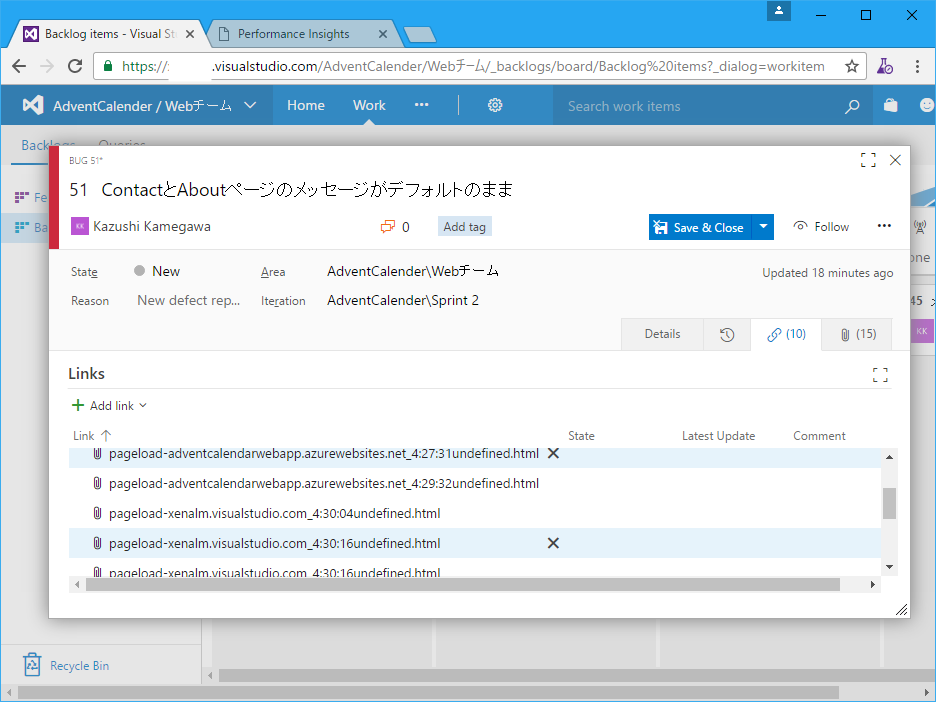Click the State column header
The image size is (936, 702).
(581, 436)
